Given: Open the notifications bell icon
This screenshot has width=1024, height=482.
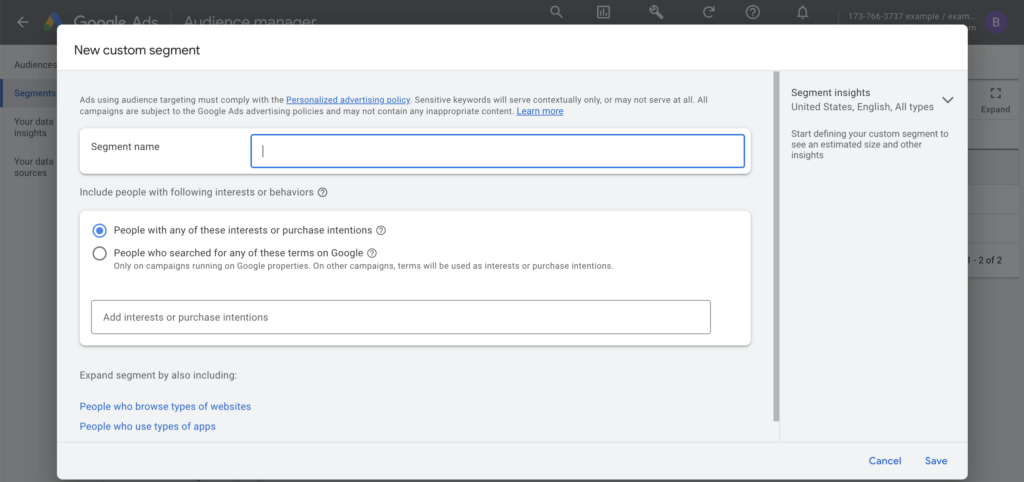Looking at the screenshot, I should 803,12.
